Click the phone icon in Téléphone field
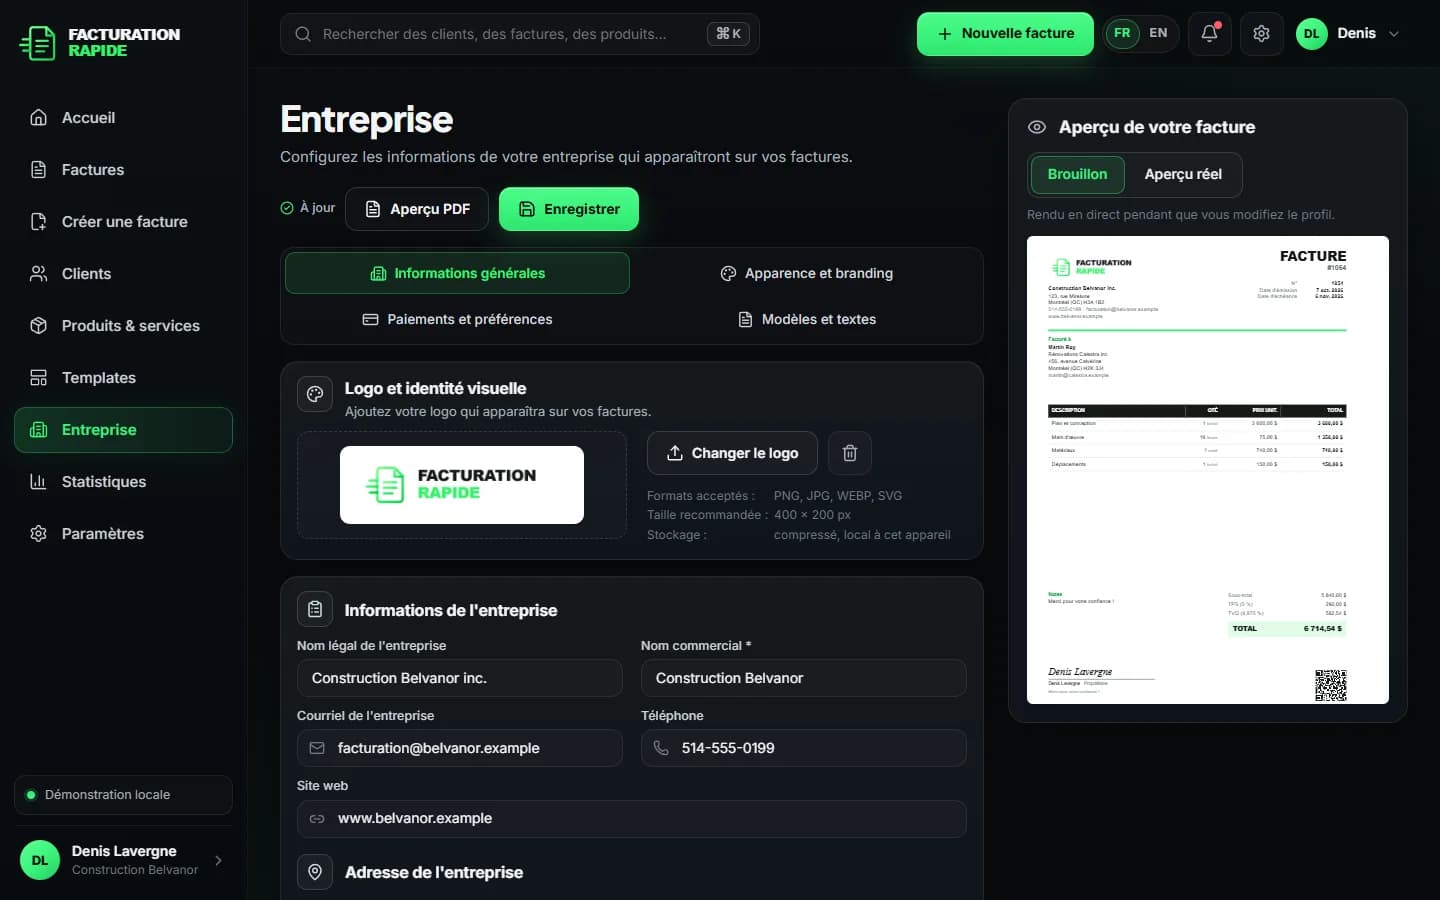 [x=661, y=748]
